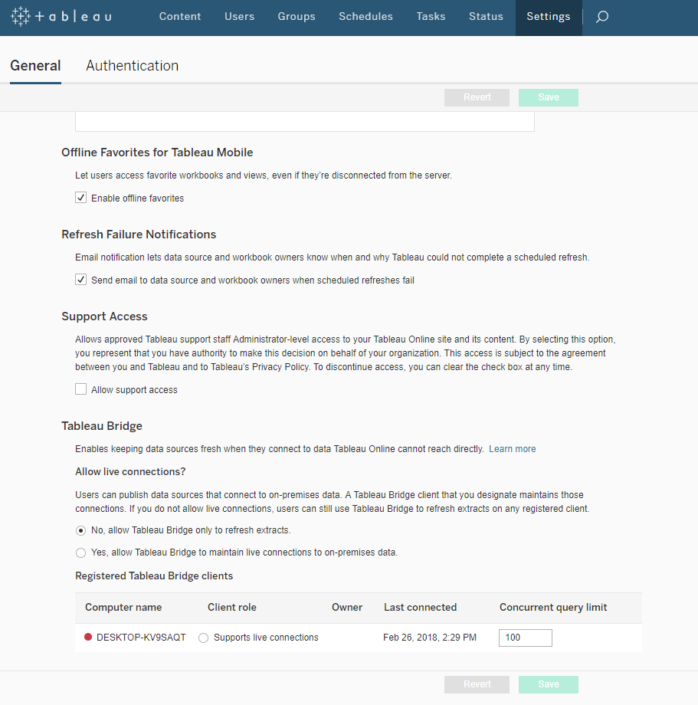This screenshot has width=698, height=705.
Task: Click the Tableau logo
Action: click(x=61, y=17)
